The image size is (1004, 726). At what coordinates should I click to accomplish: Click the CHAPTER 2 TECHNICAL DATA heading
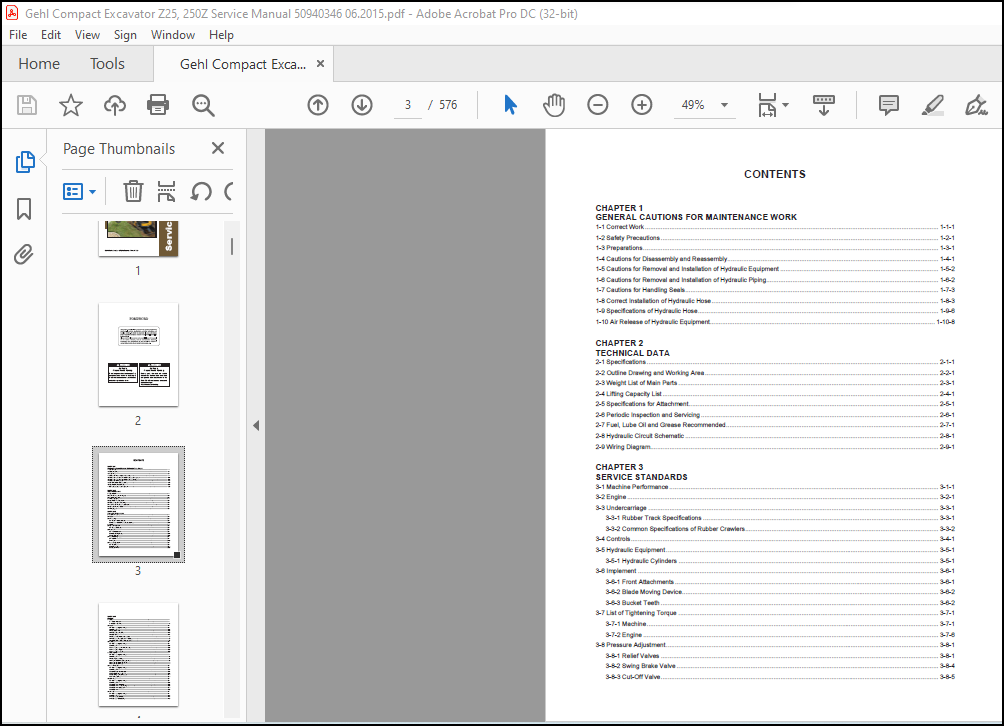click(633, 348)
